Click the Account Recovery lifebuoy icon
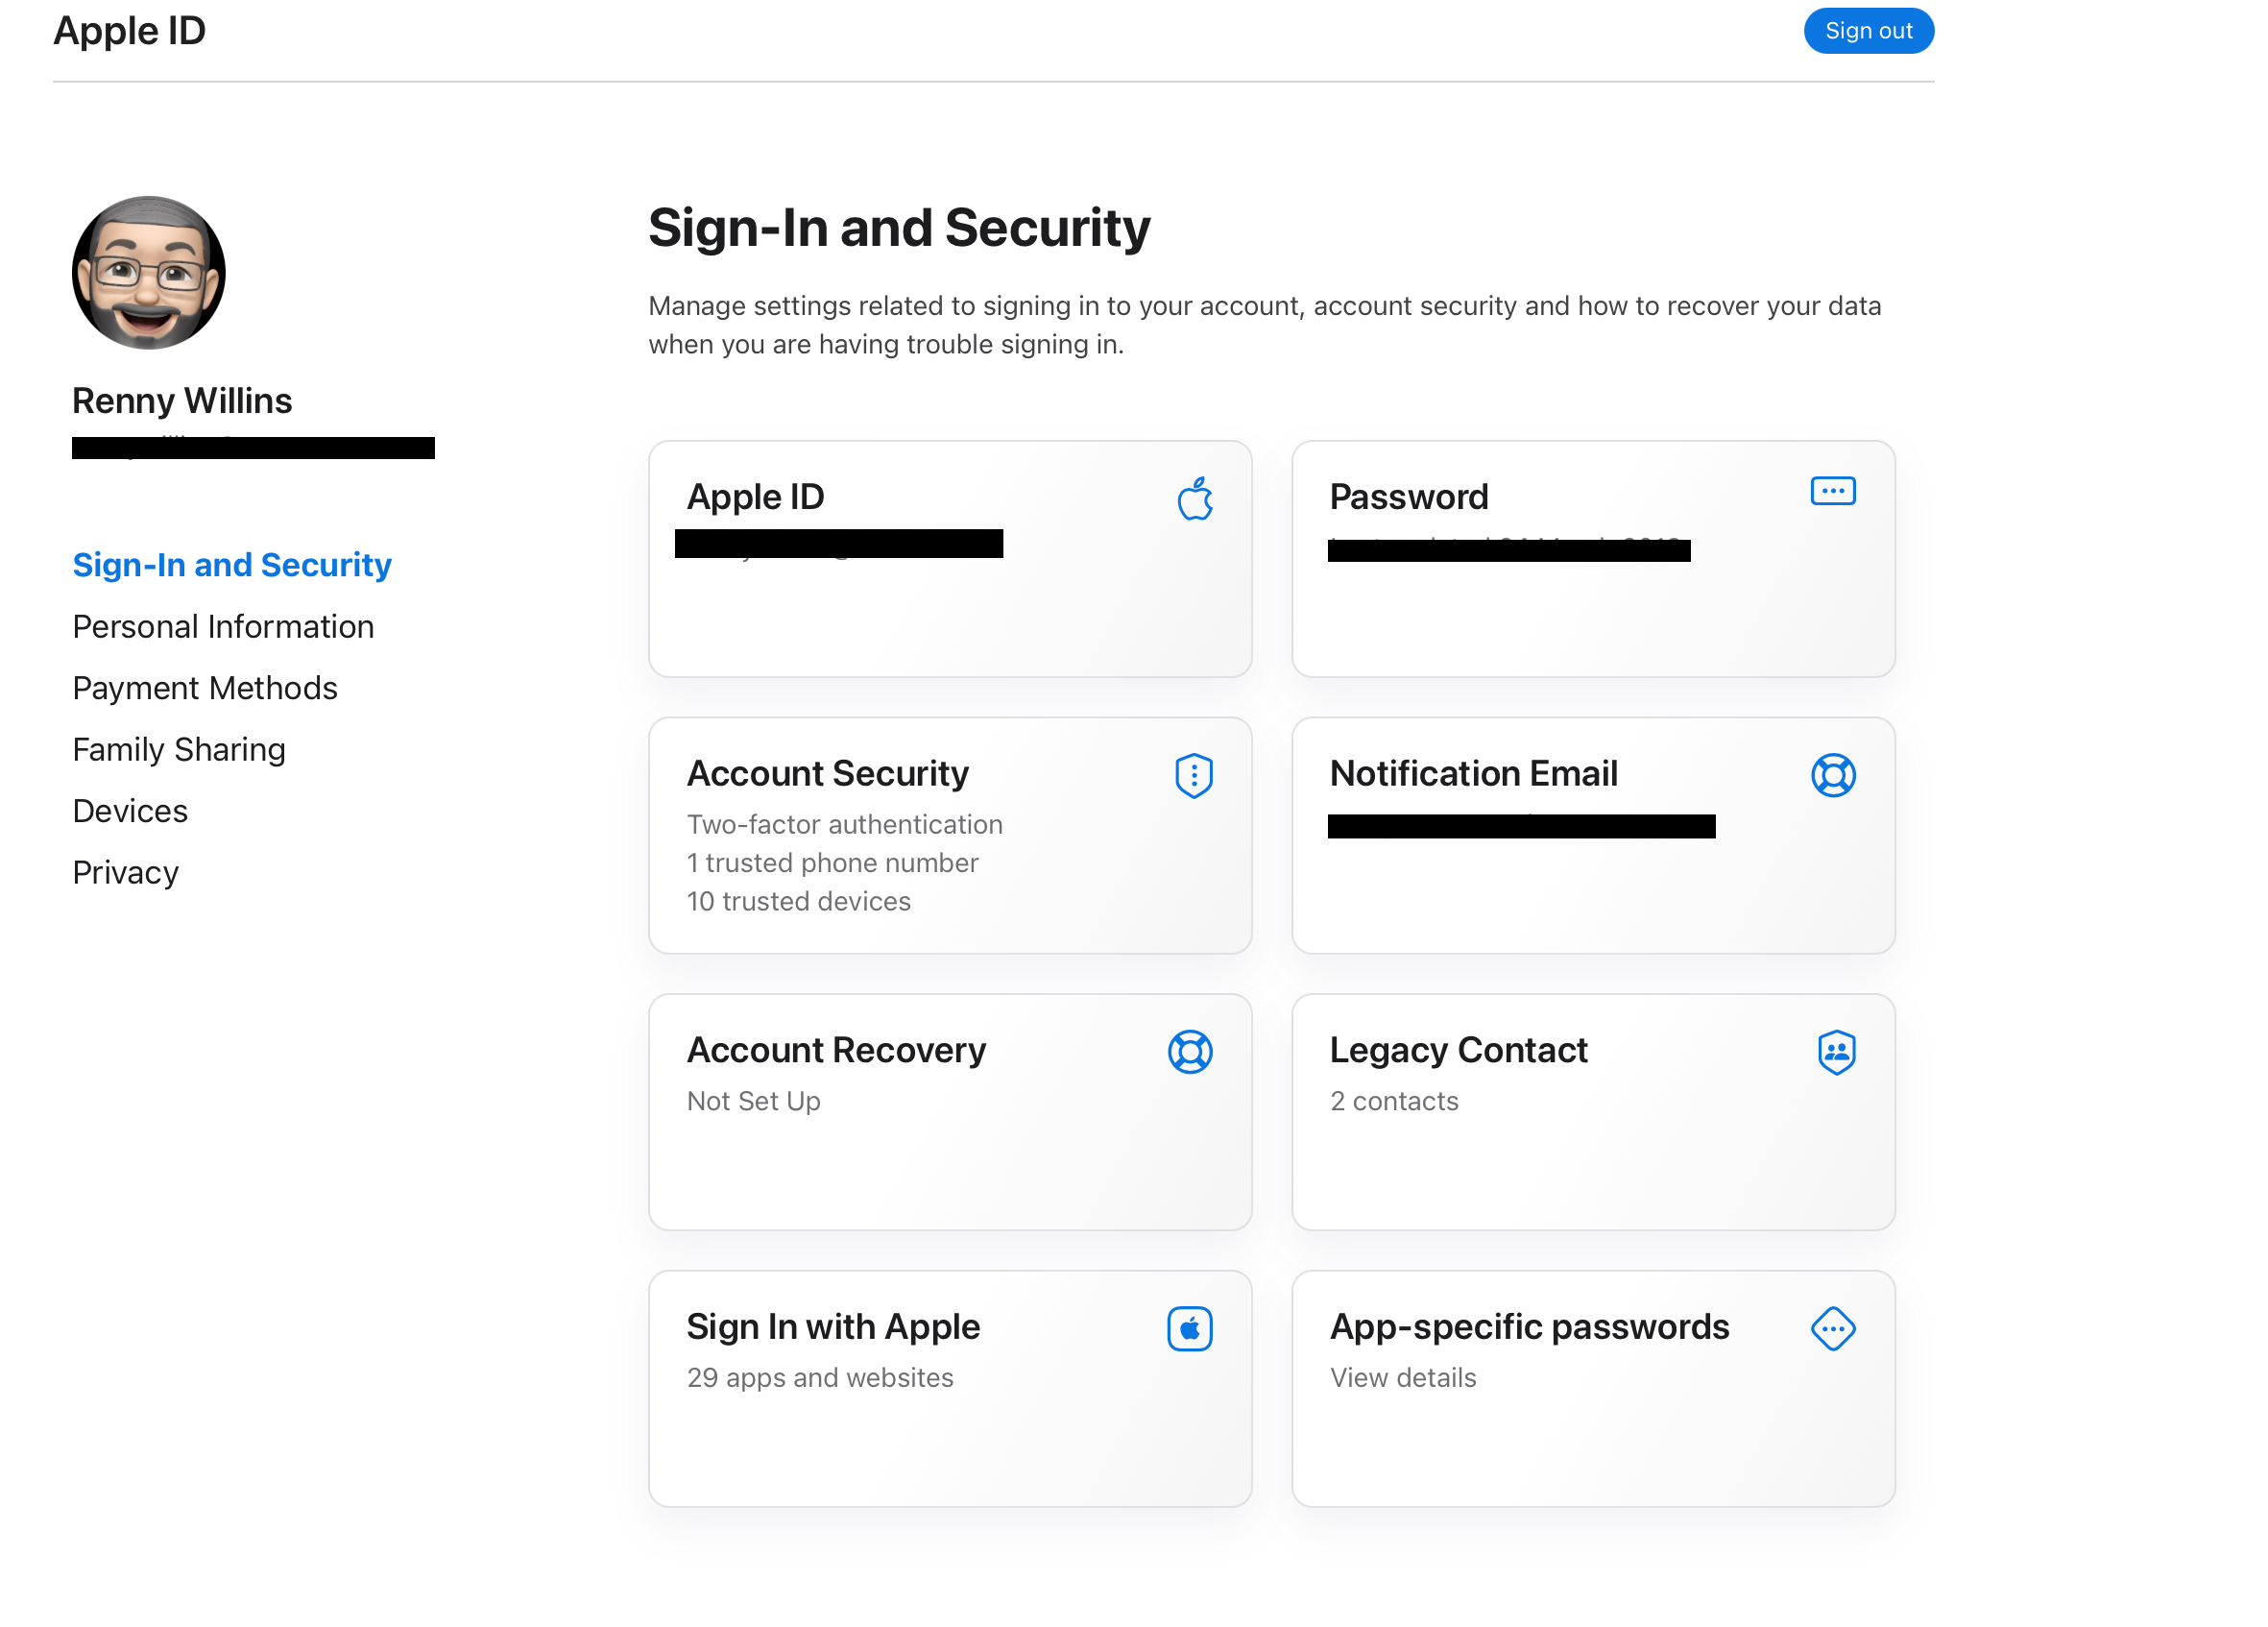The image size is (2268, 1627). coord(1191,1051)
